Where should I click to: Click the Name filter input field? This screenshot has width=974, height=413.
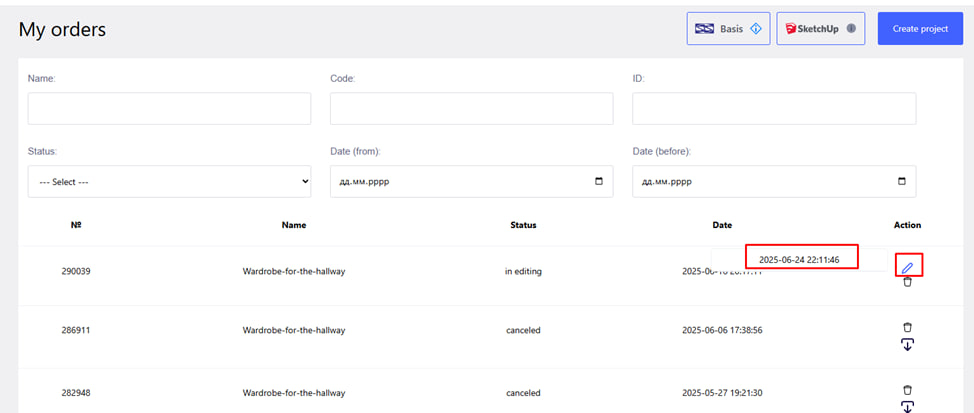169,109
